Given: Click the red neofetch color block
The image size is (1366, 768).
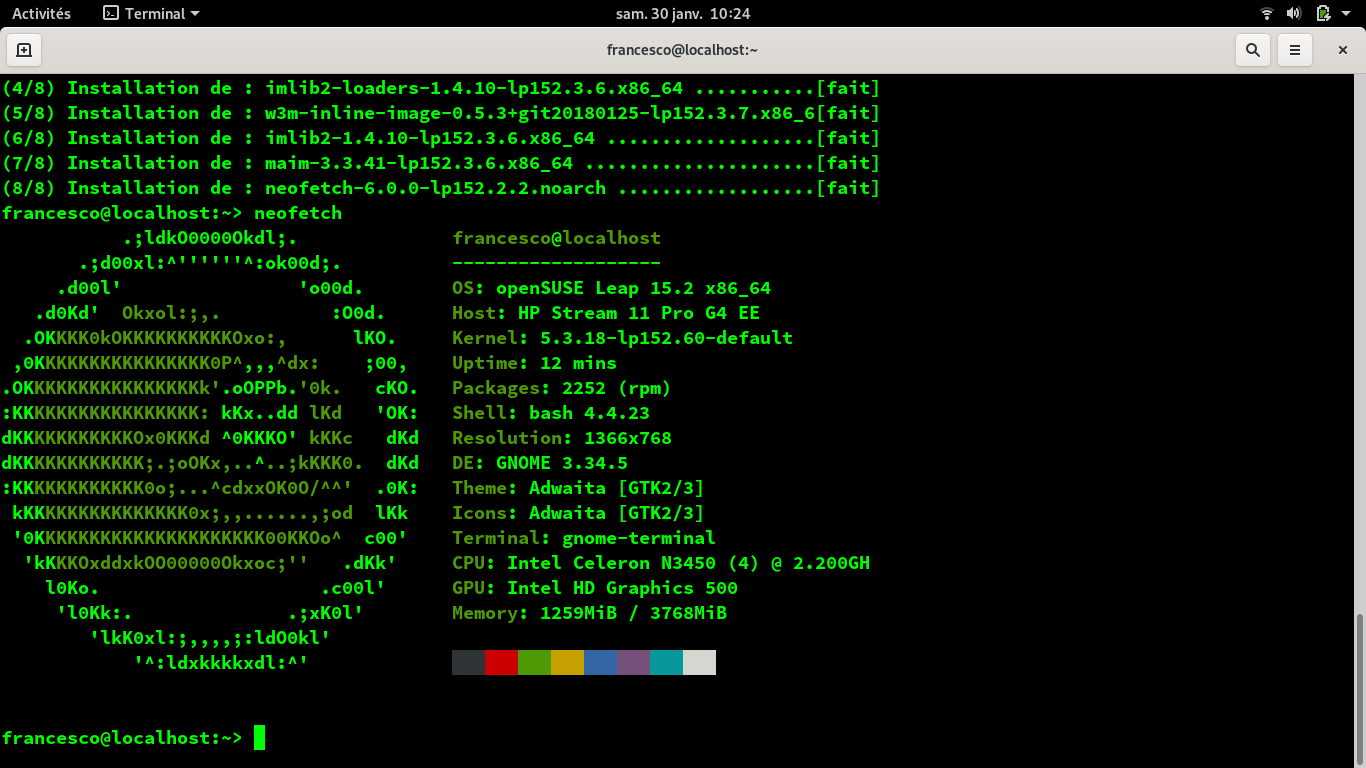Looking at the screenshot, I should [x=501, y=662].
